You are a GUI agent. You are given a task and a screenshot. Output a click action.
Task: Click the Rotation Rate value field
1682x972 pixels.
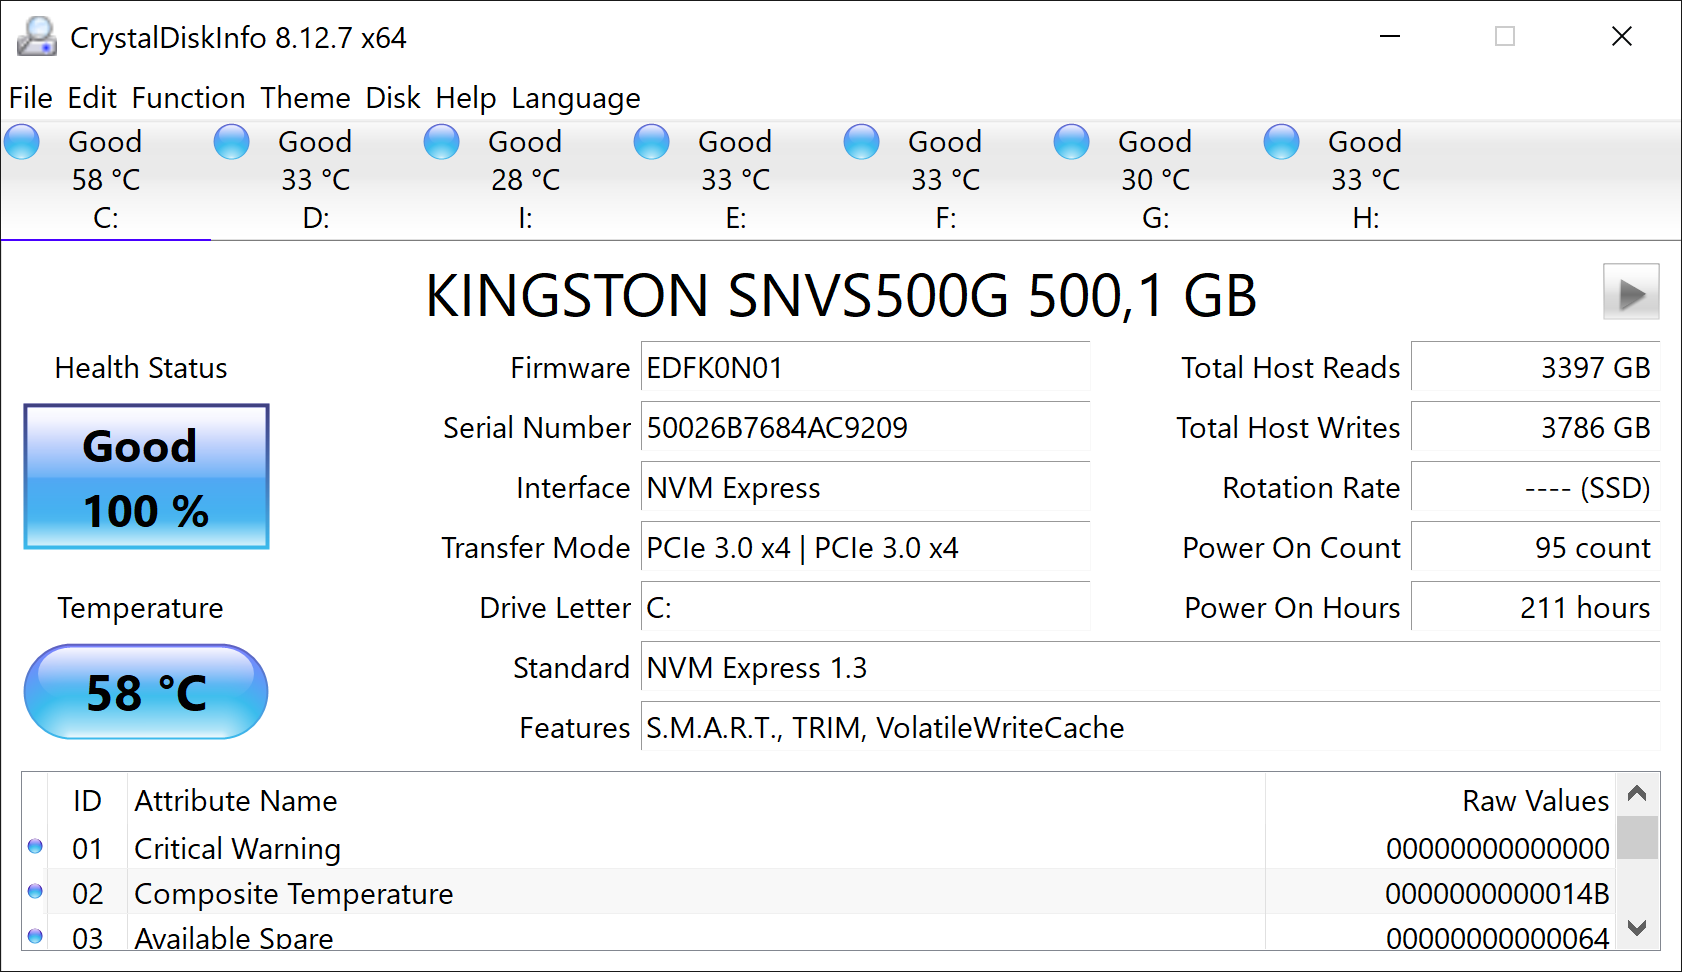pyautogui.click(x=1535, y=487)
